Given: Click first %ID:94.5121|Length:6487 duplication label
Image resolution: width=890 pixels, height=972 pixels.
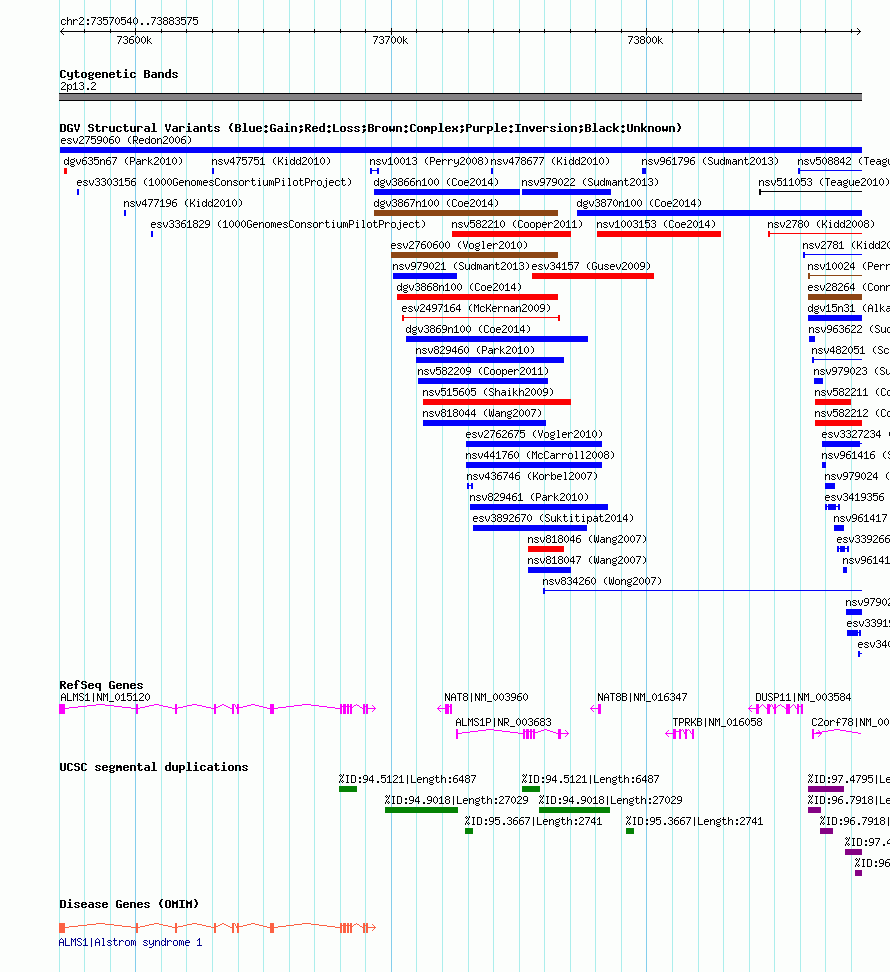Looking at the screenshot, I should (407, 780).
